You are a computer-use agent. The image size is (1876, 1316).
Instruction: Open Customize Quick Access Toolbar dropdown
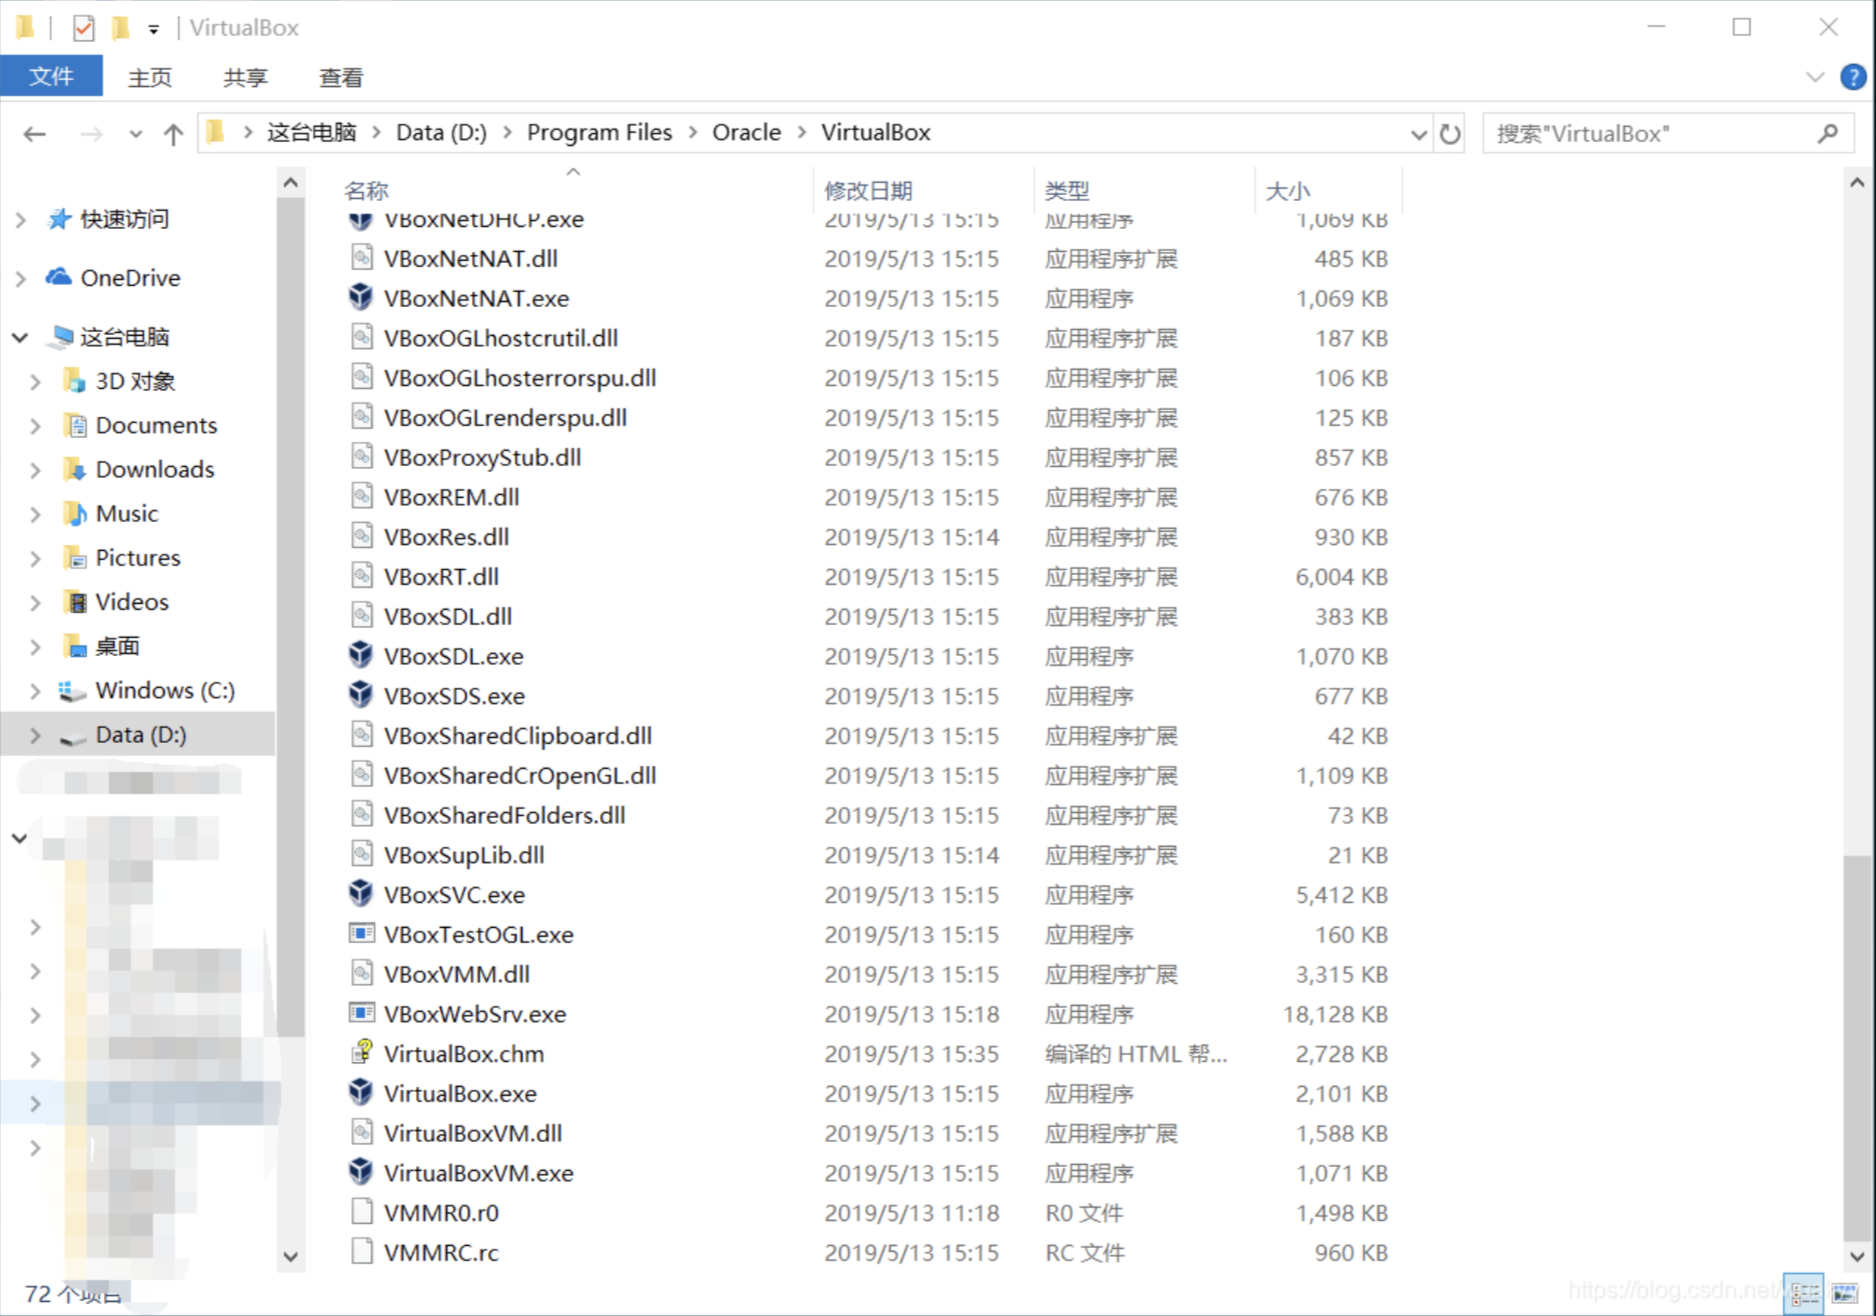153,29
